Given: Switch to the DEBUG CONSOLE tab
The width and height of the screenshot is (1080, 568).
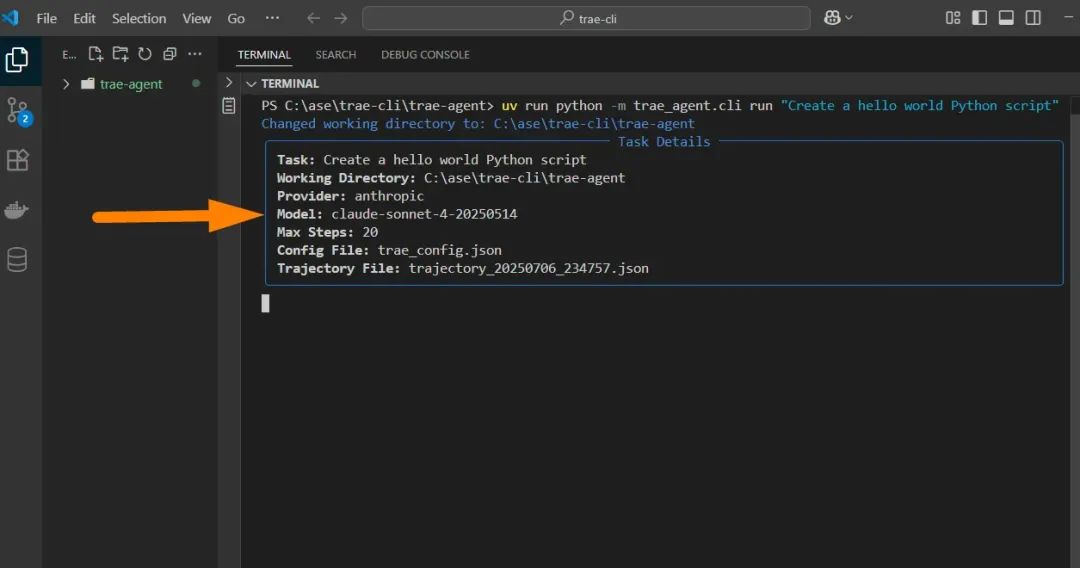Looking at the screenshot, I should click(x=425, y=55).
